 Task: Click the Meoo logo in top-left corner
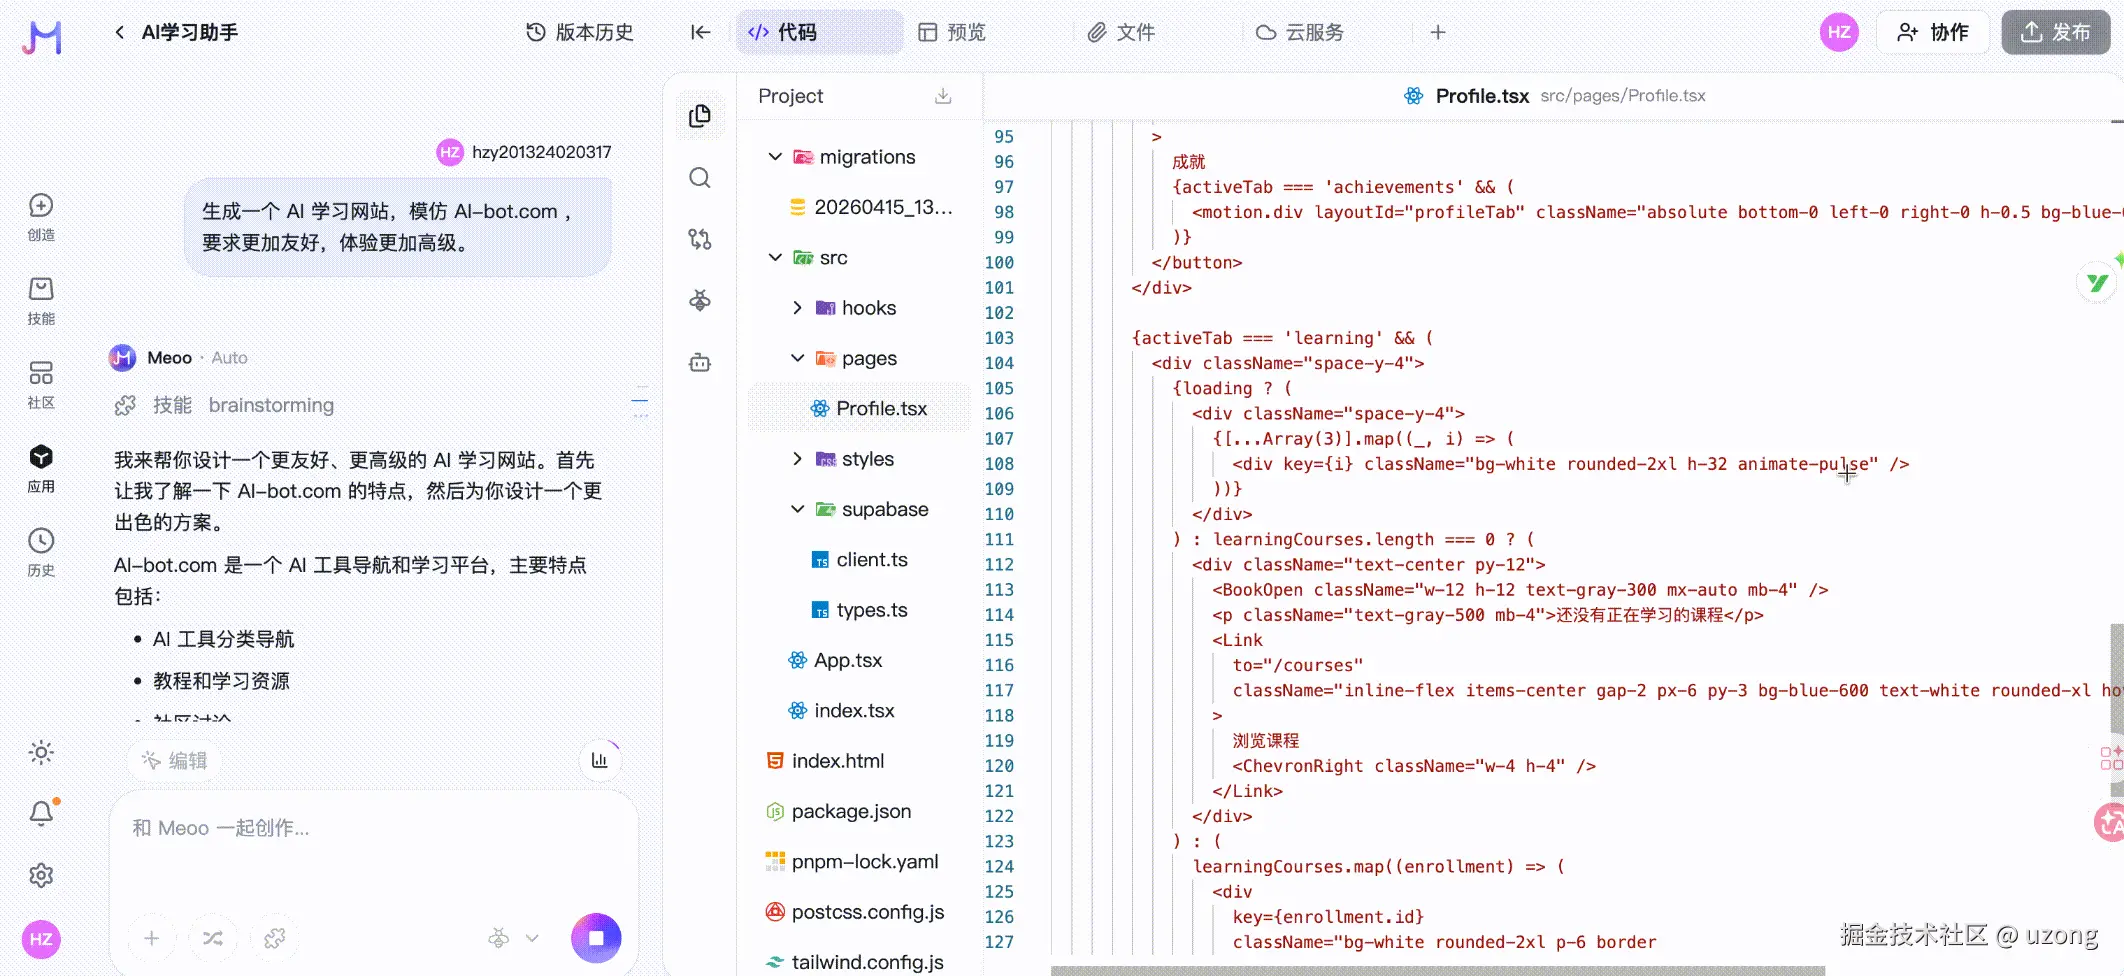point(42,37)
